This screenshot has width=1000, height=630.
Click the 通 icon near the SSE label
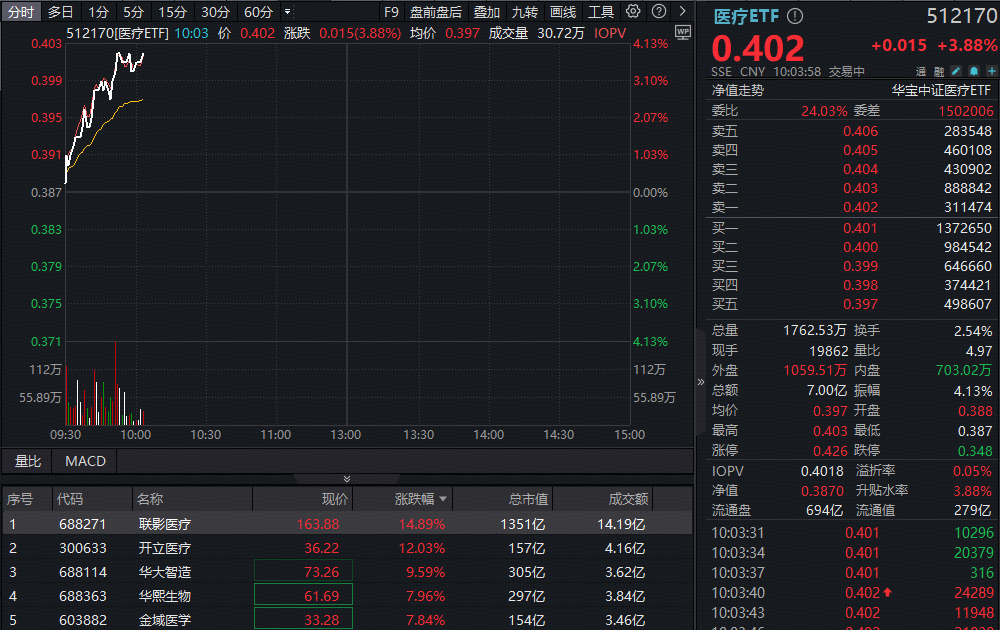coord(921,71)
